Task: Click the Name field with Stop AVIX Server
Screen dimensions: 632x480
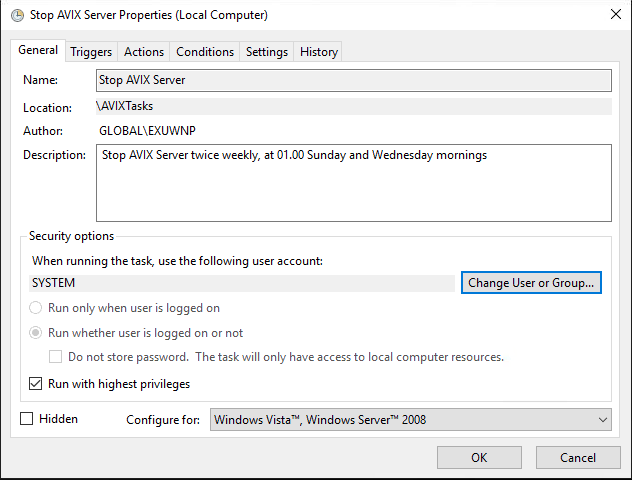Action: [x=353, y=80]
